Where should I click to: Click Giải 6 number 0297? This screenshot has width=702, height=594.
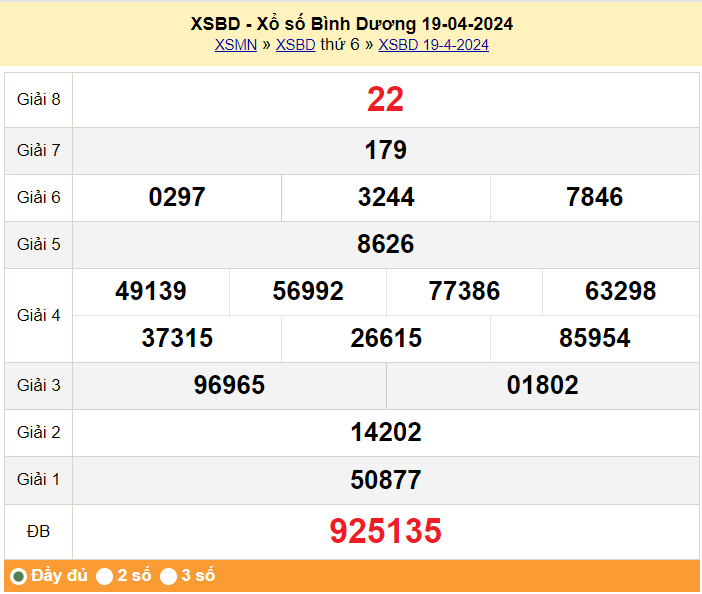pyautogui.click(x=177, y=197)
